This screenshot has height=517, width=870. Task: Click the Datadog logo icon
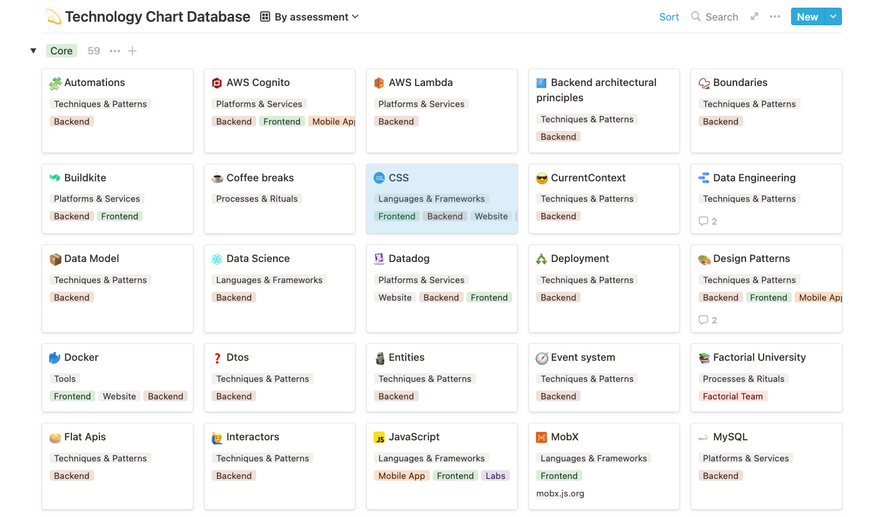point(379,259)
